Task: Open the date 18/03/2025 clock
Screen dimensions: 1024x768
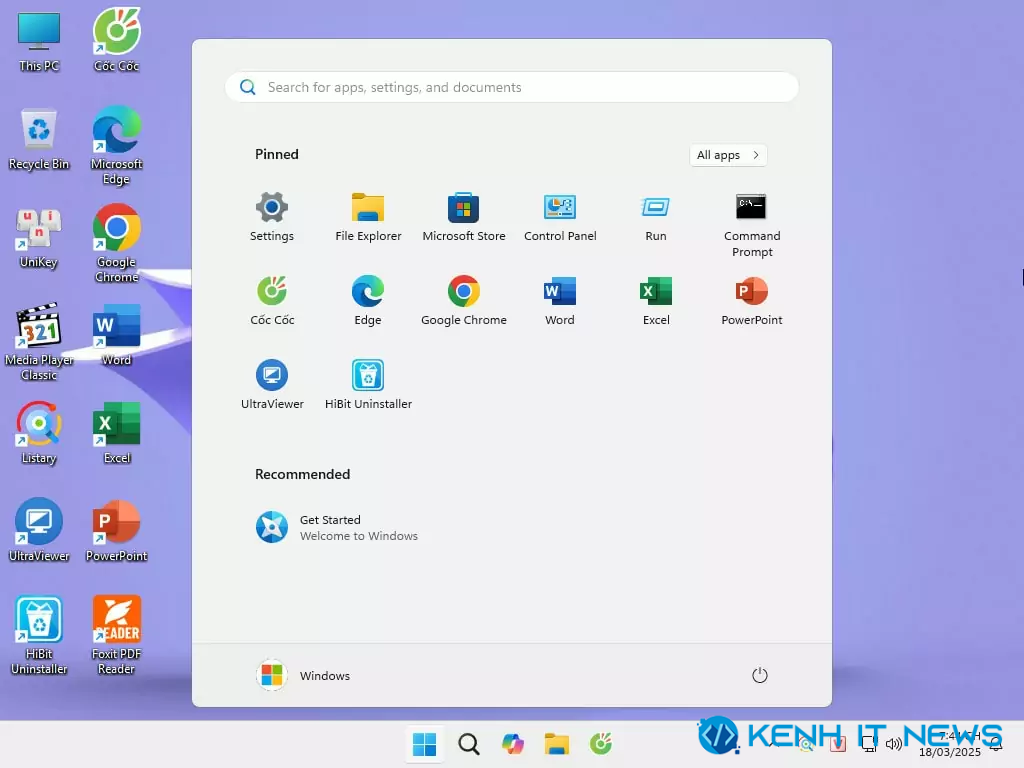Action: (x=950, y=744)
